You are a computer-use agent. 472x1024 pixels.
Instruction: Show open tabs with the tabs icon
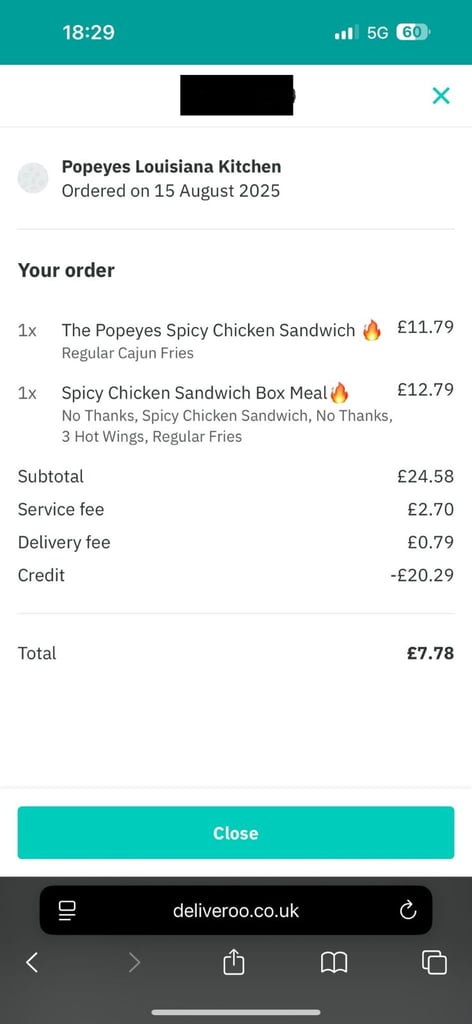(x=434, y=962)
